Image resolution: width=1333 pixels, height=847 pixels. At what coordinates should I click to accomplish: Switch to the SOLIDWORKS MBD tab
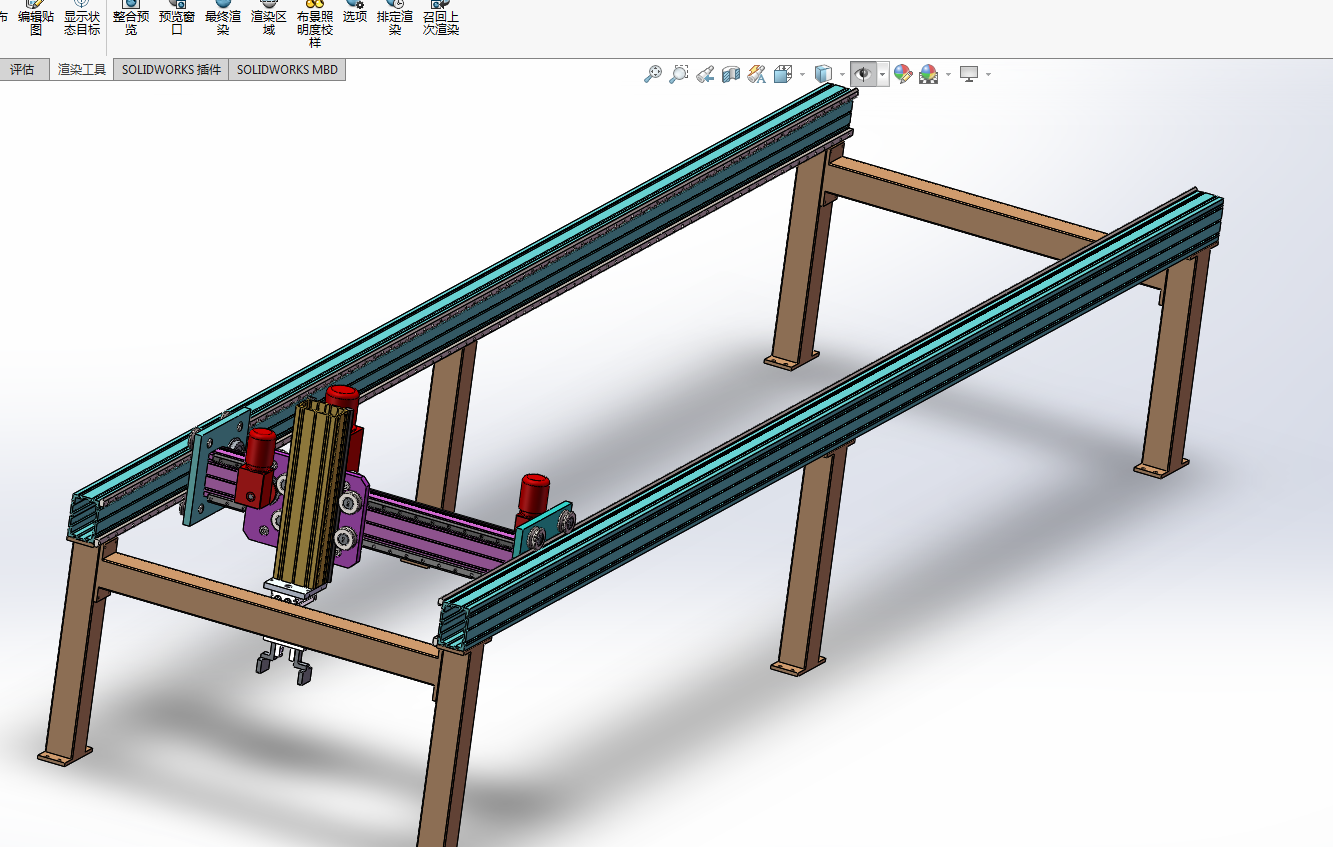tap(287, 70)
